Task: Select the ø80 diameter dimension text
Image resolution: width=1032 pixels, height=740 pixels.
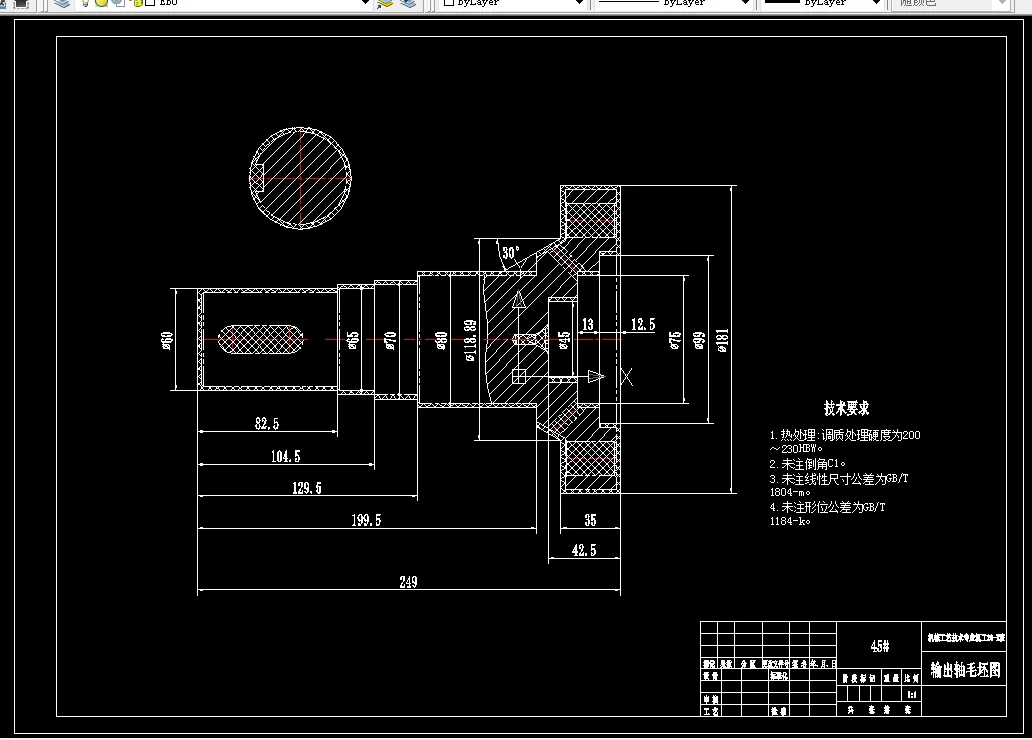Action: [x=442, y=340]
